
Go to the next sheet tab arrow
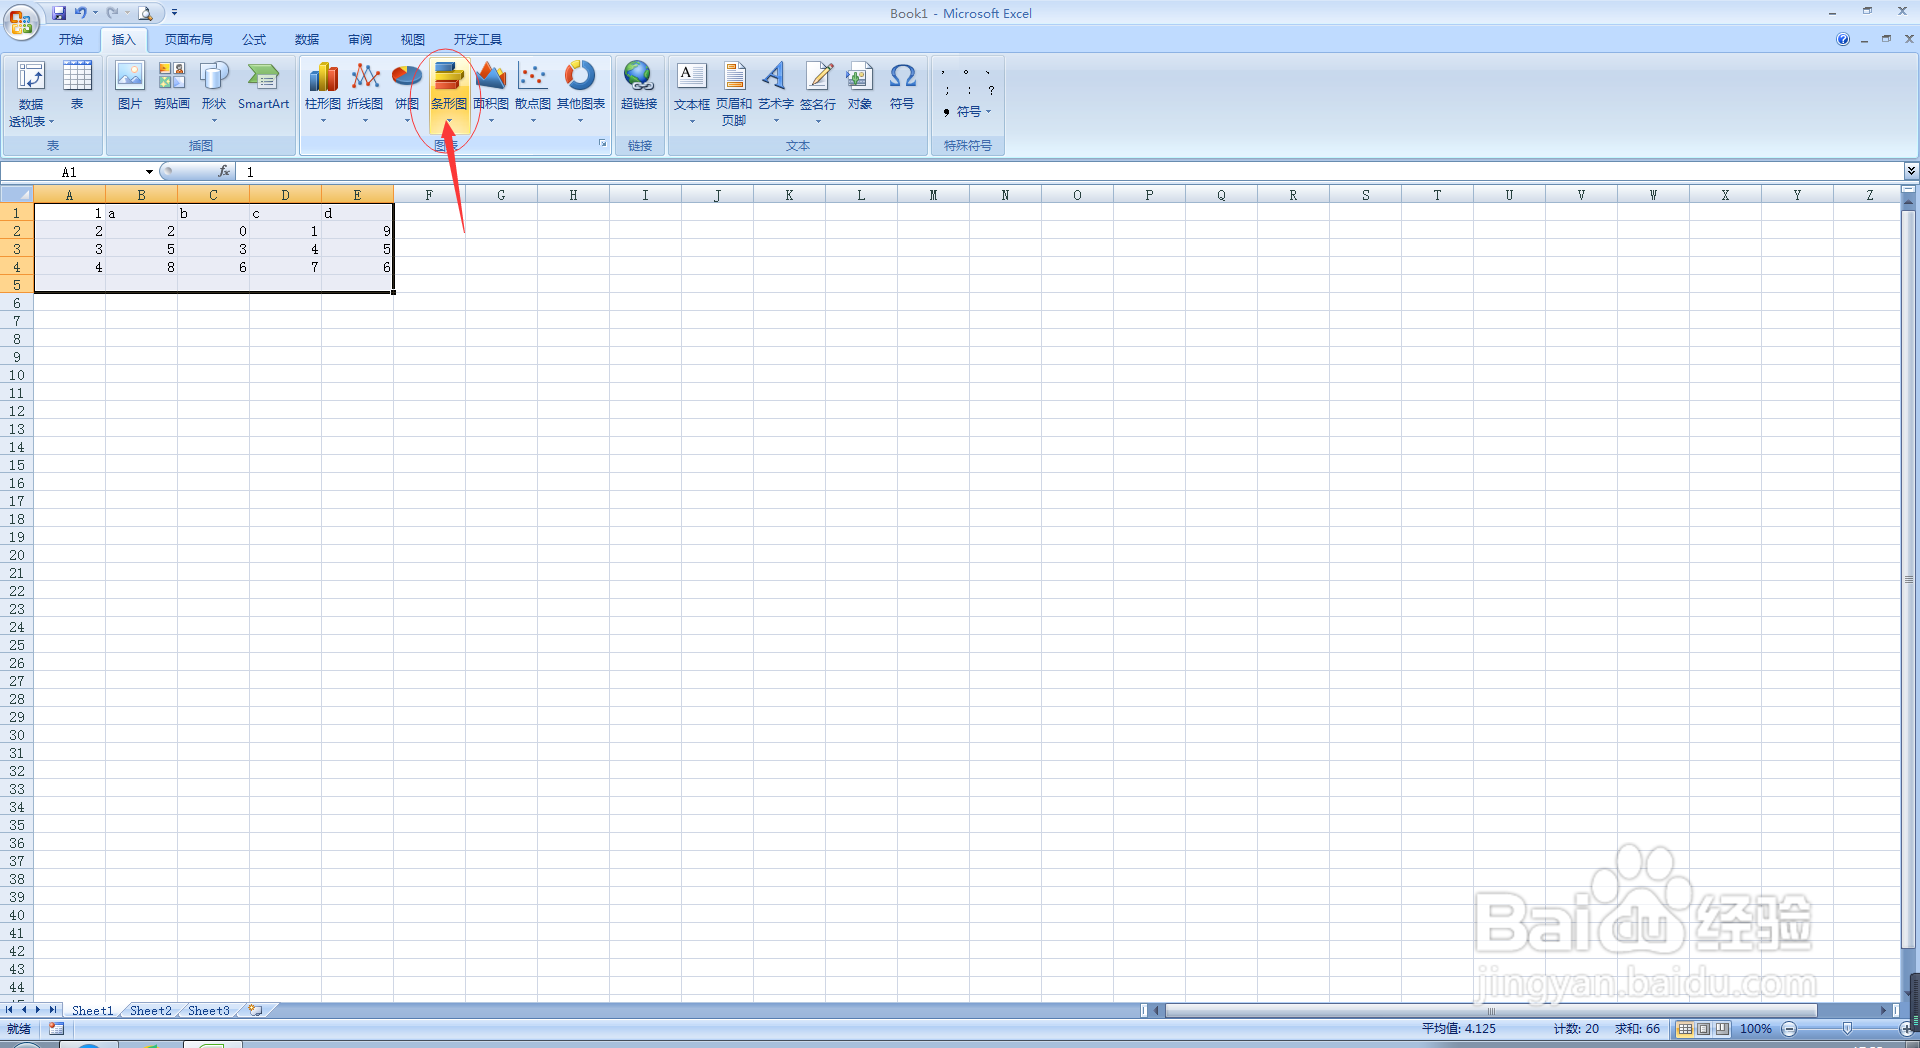(x=38, y=1010)
